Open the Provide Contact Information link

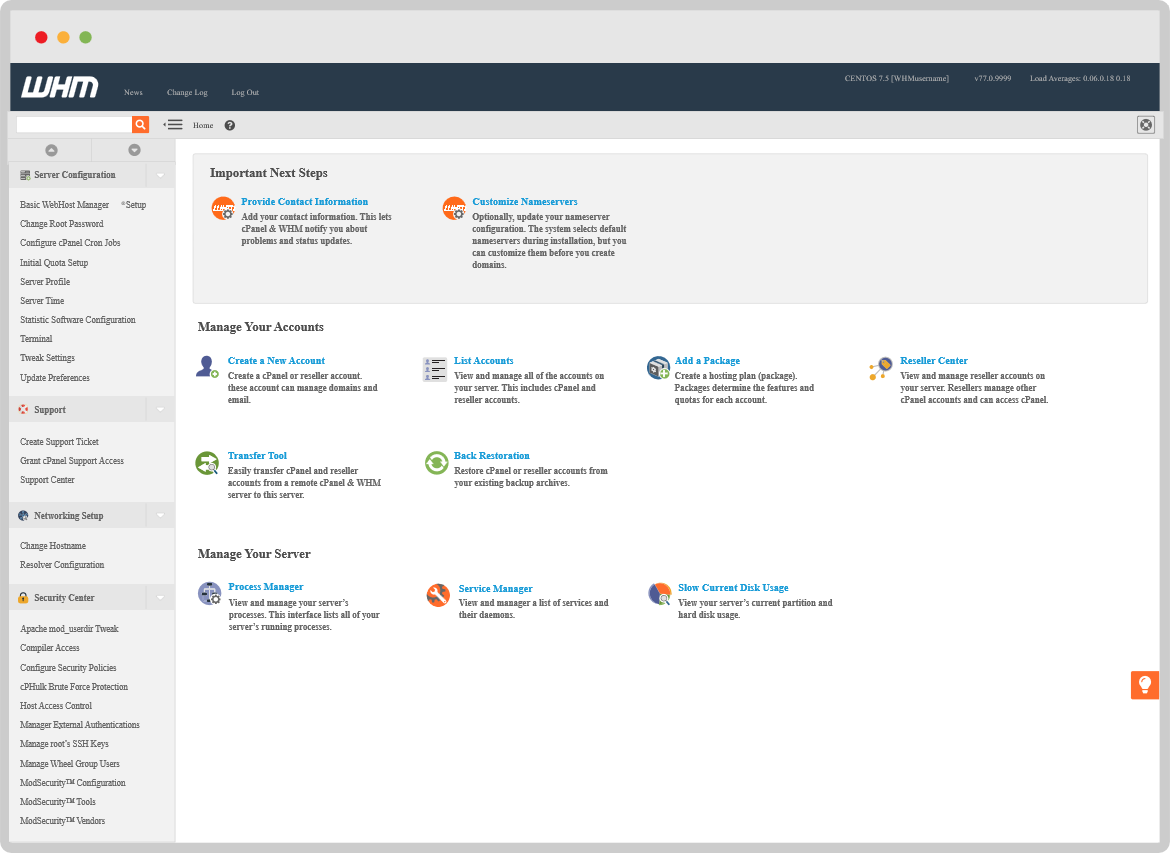(304, 202)
